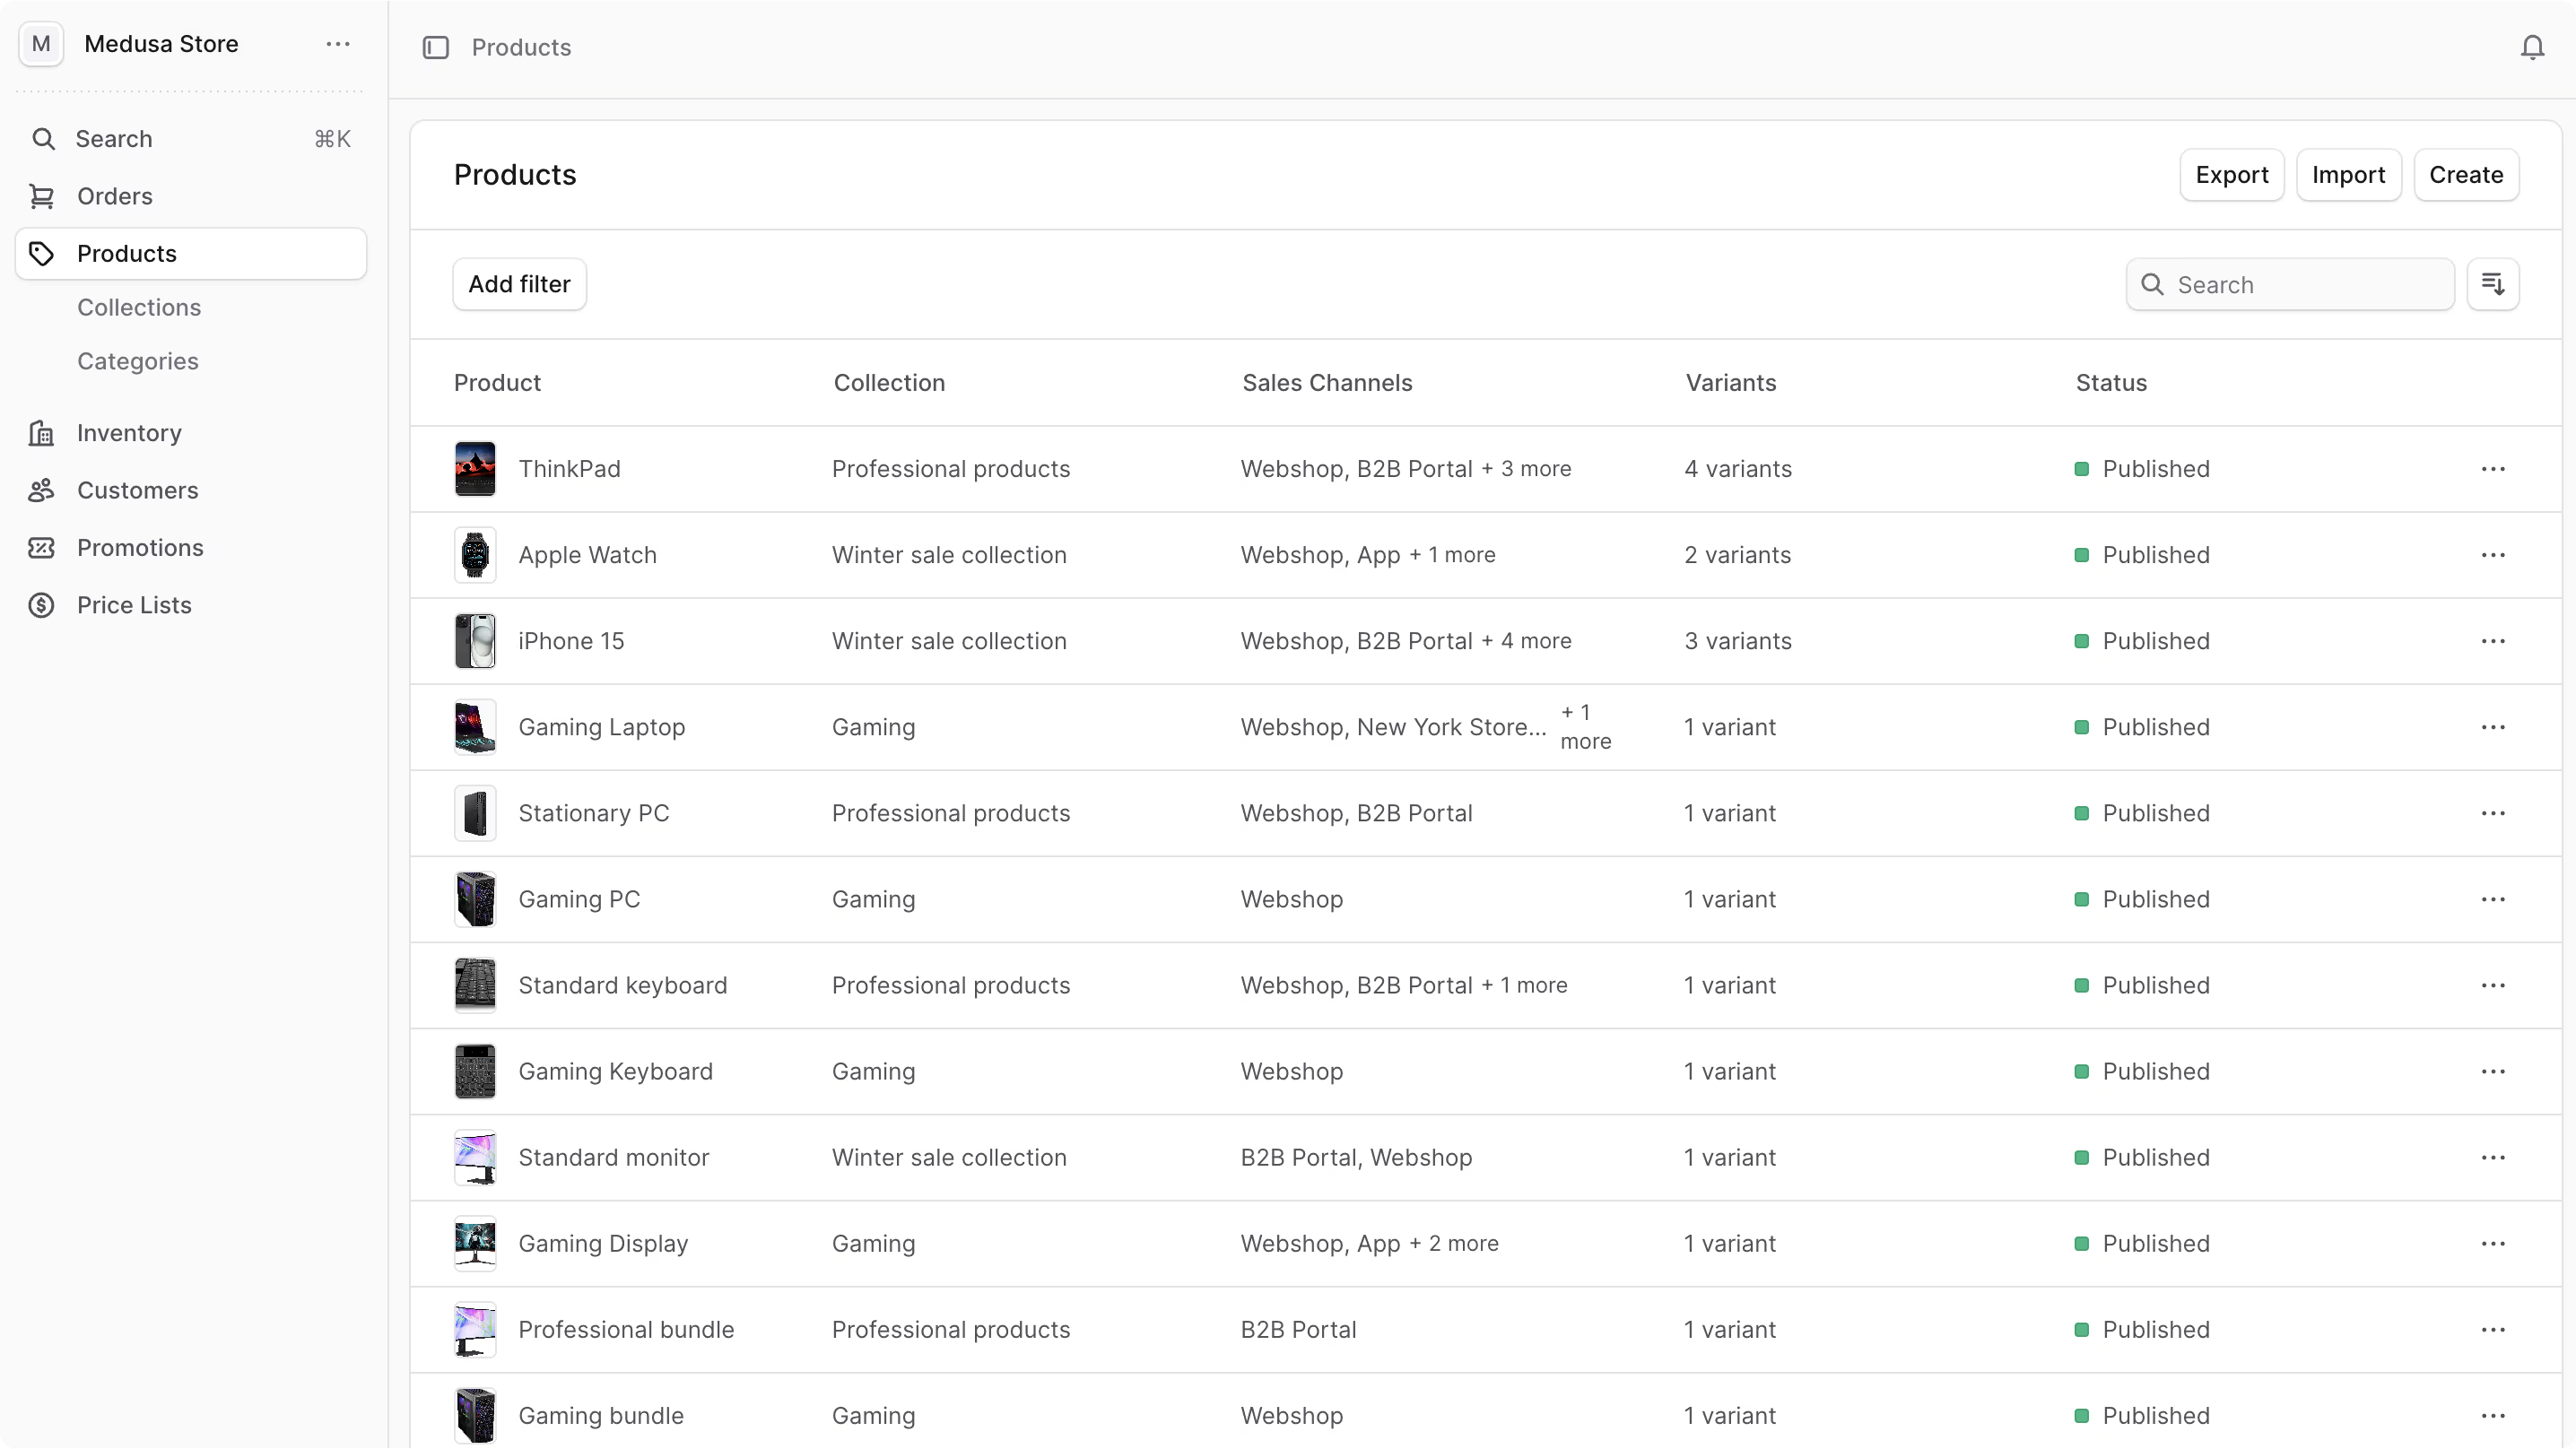Open the global search in the sidebar
The height and width of the screenshot is (1449, 2576).
point(45,139)
